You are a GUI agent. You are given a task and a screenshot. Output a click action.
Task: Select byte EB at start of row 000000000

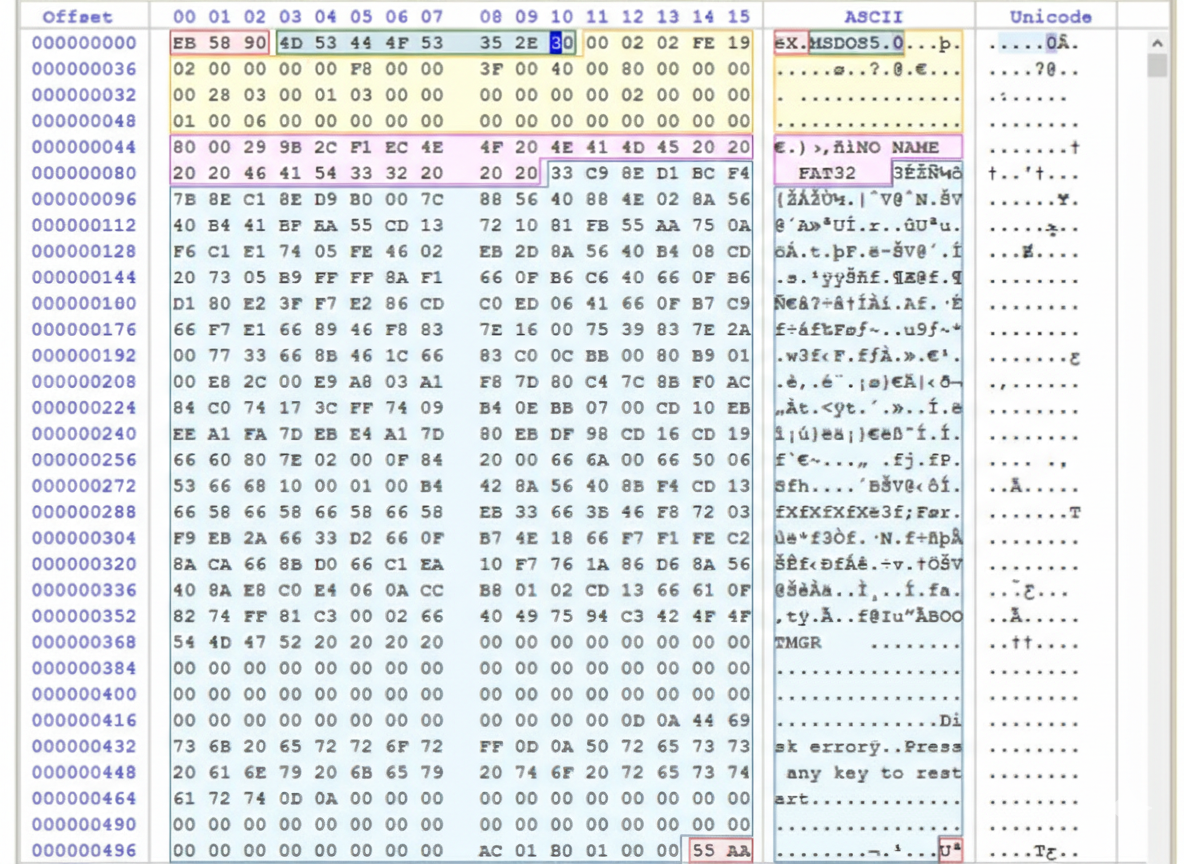click(x=184, y=43)
